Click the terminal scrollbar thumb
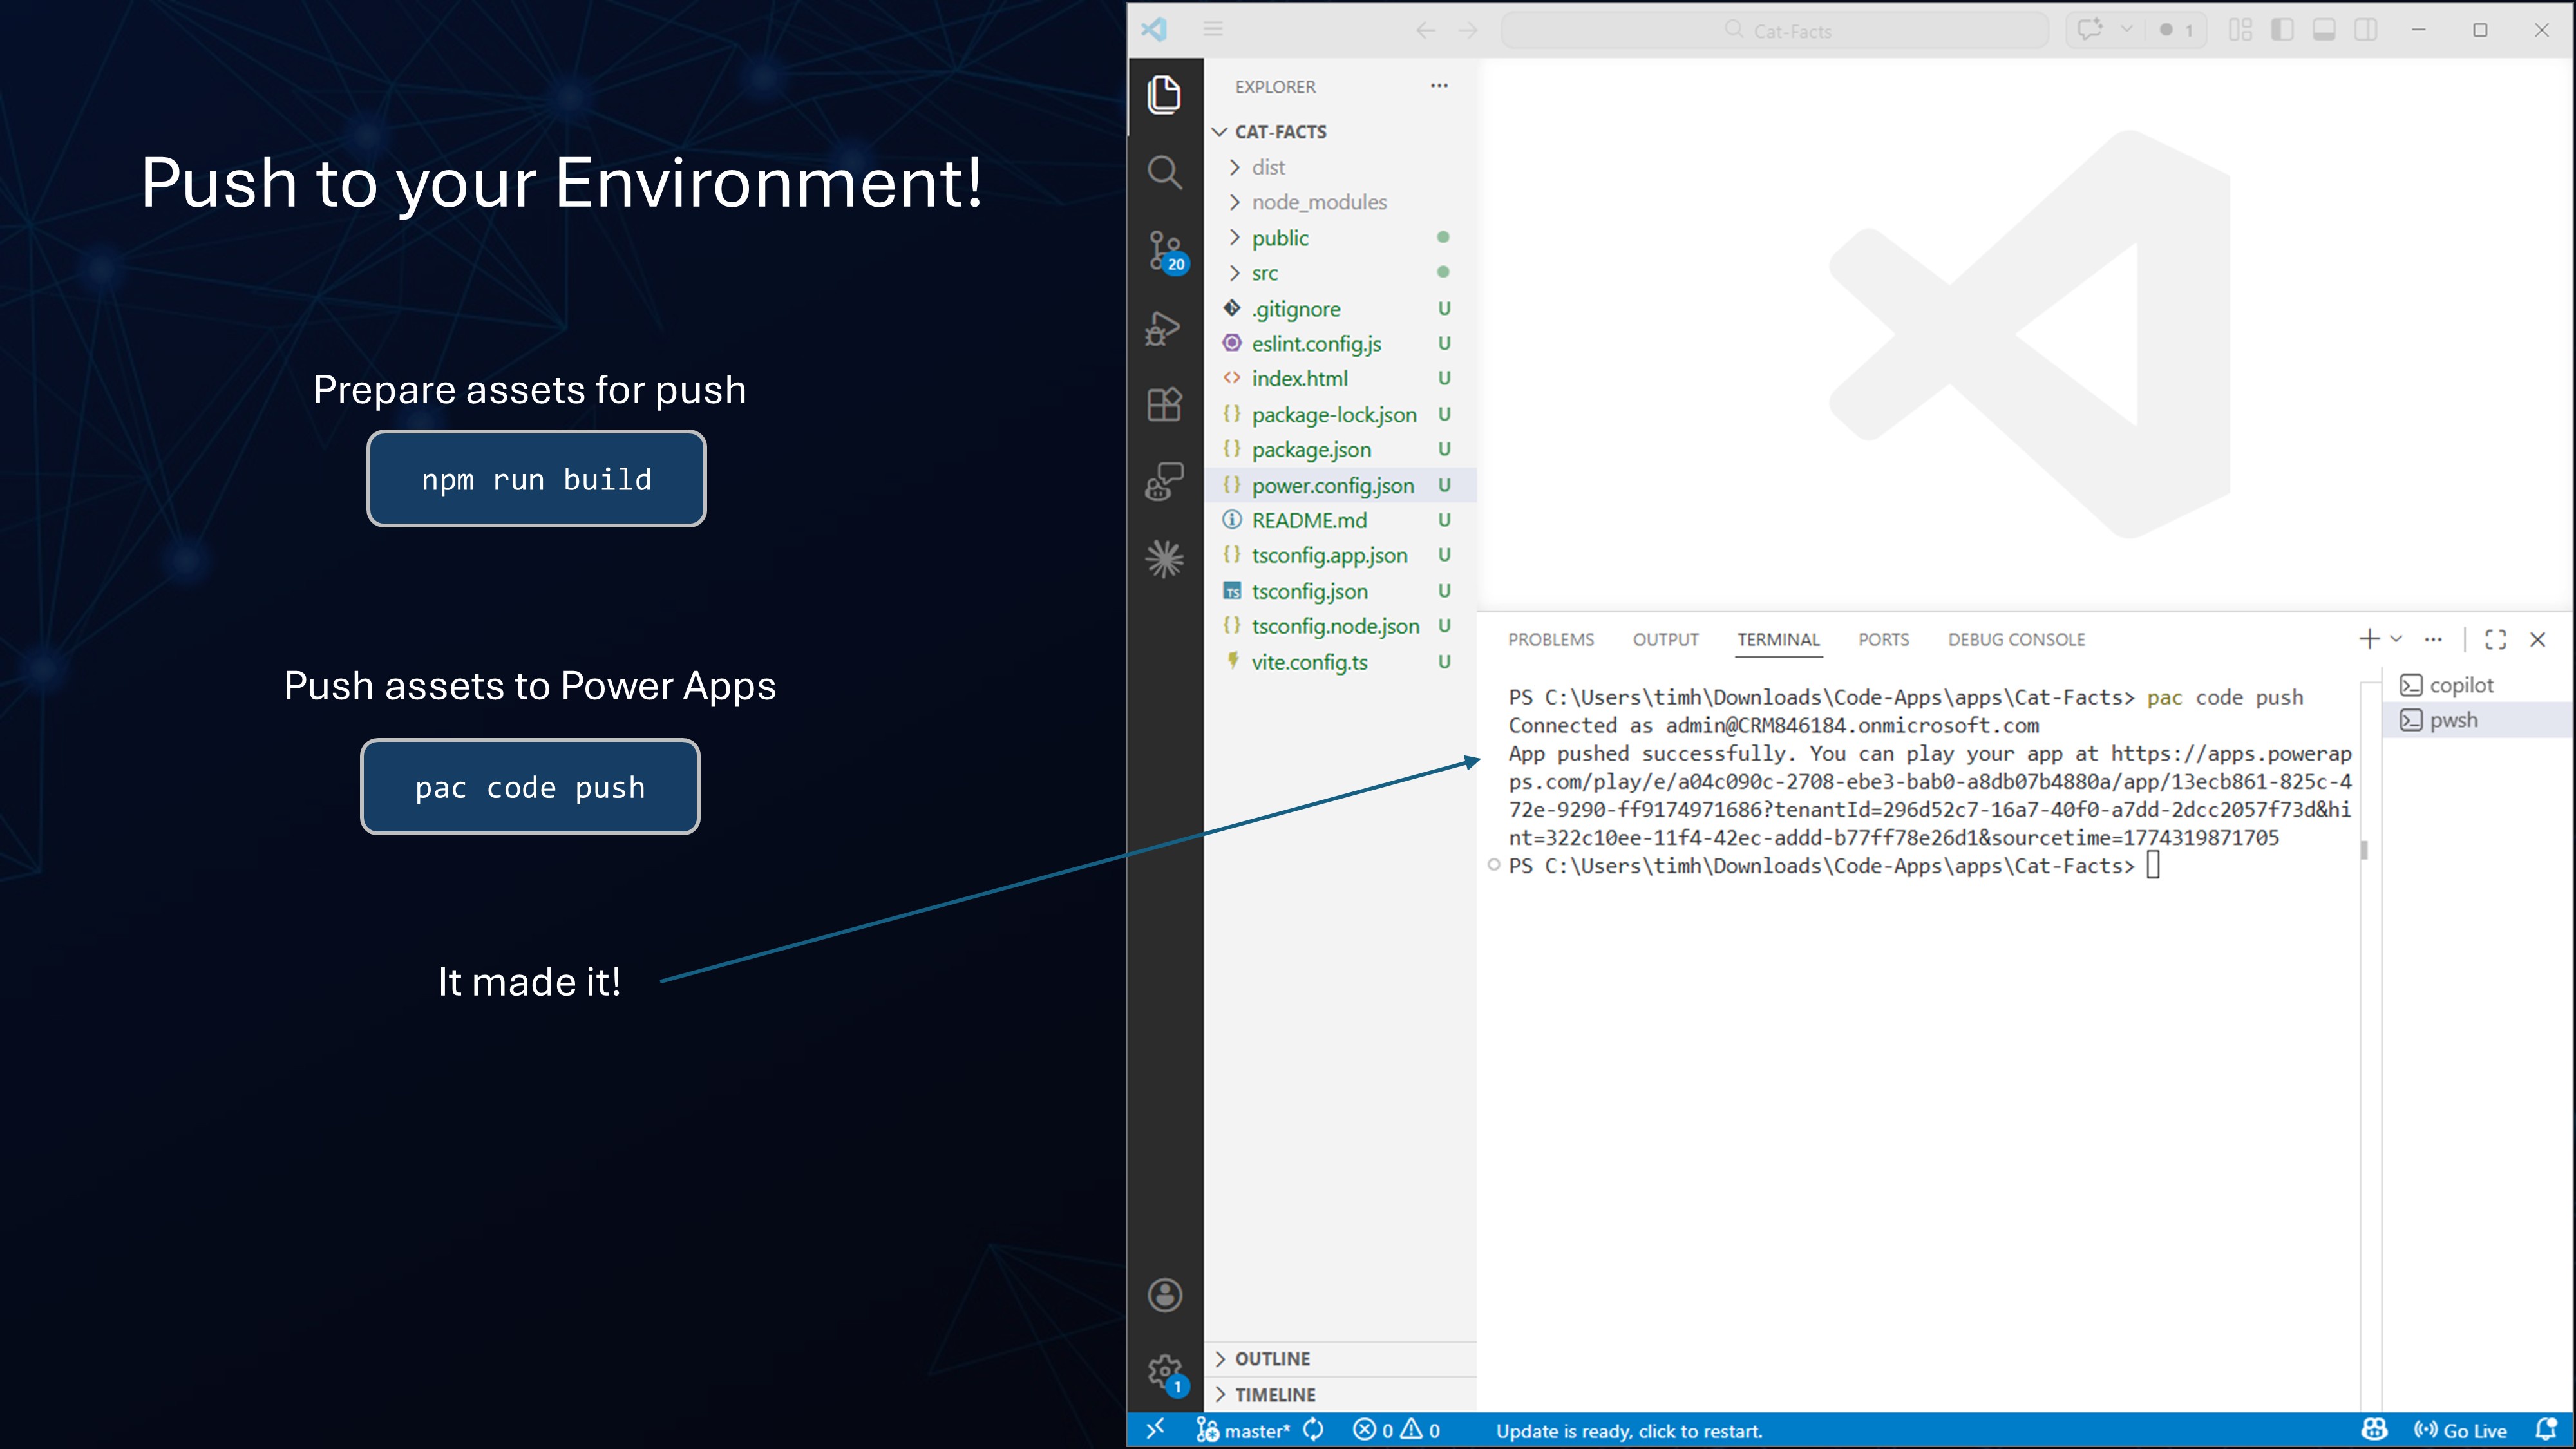 [2365, 850]
